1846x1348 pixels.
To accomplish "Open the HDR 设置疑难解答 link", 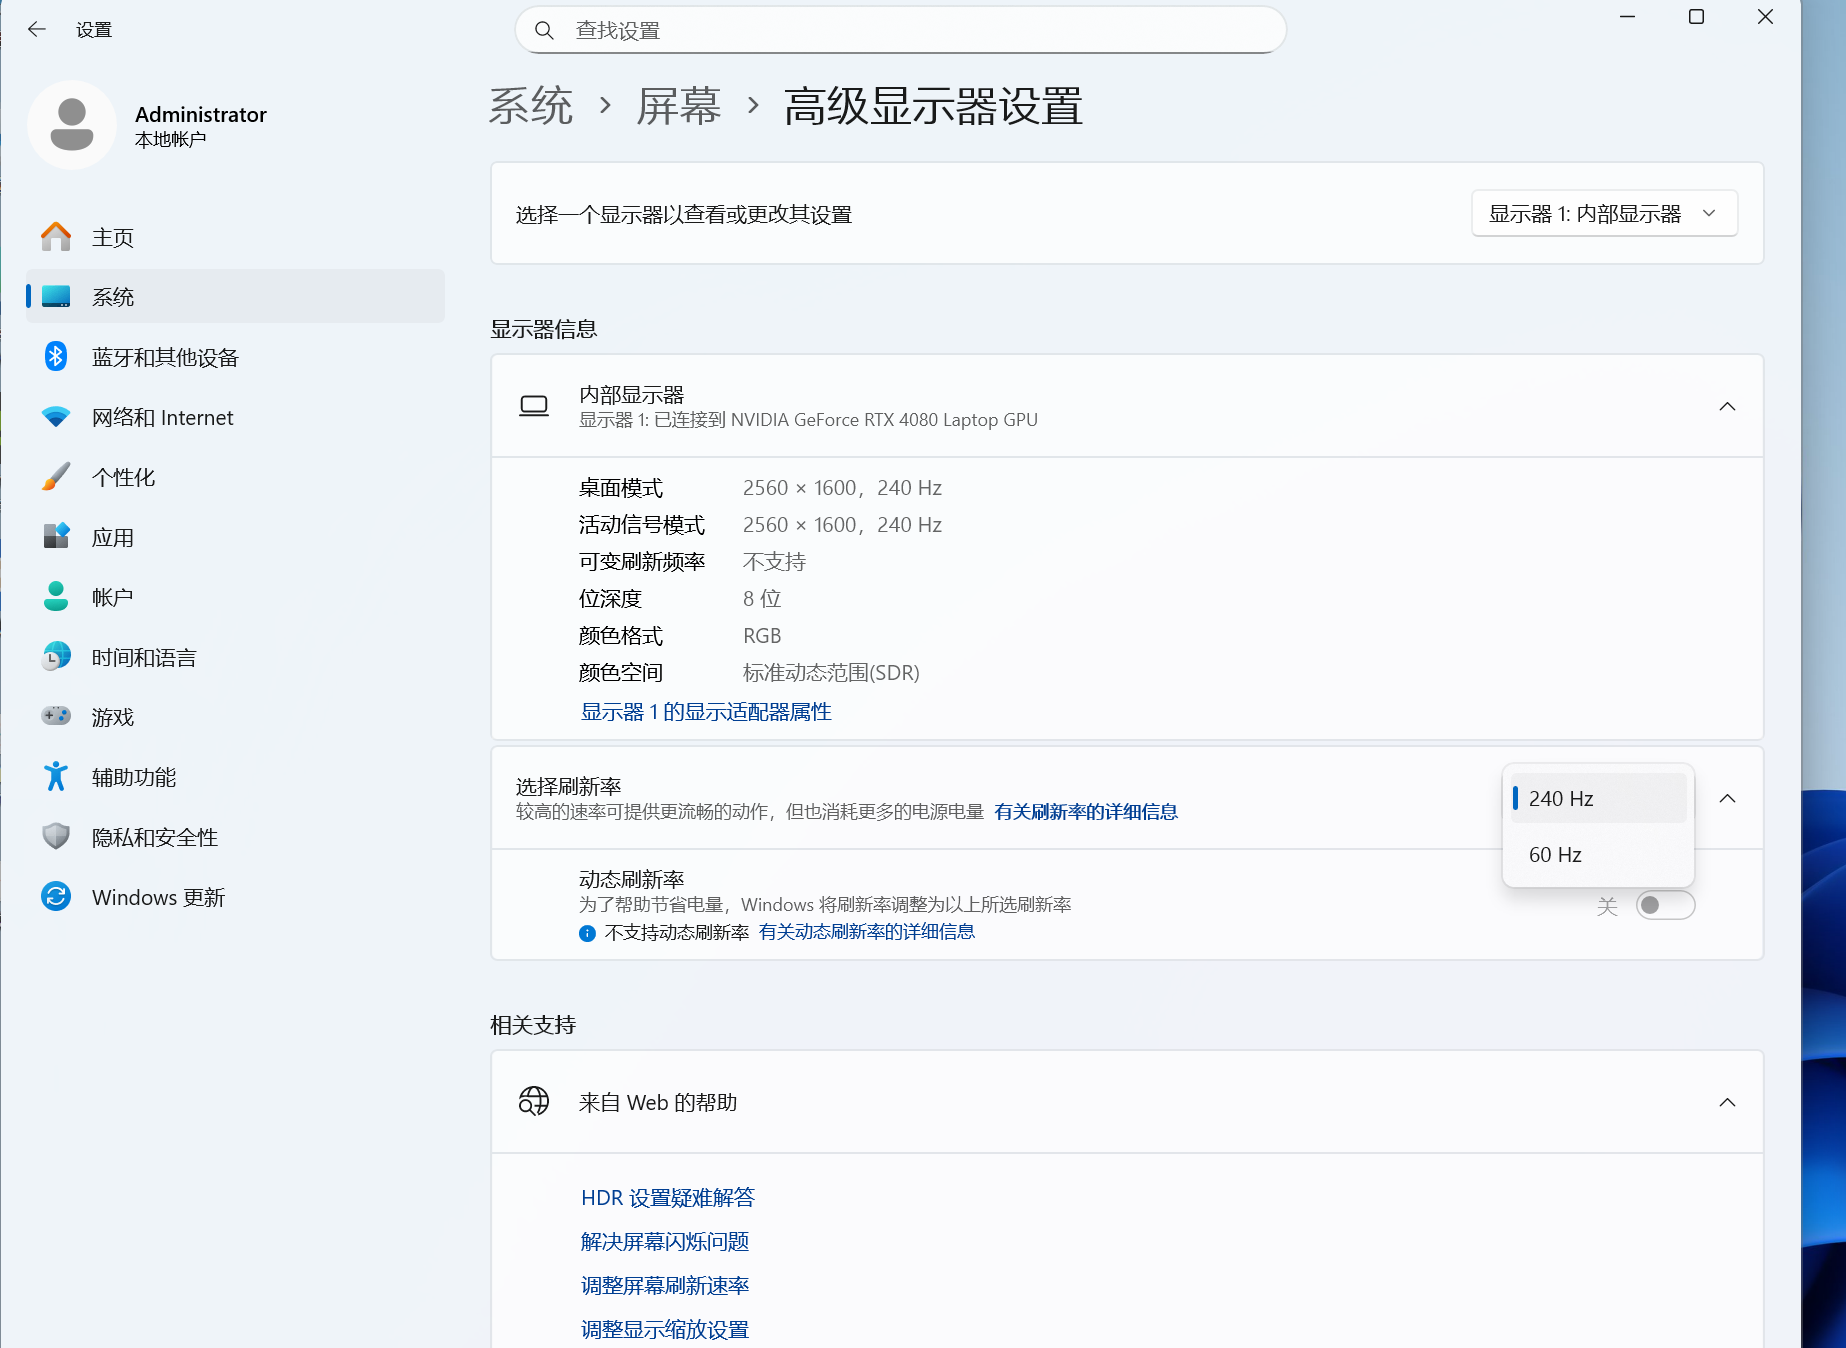I will pos(668,1198).
